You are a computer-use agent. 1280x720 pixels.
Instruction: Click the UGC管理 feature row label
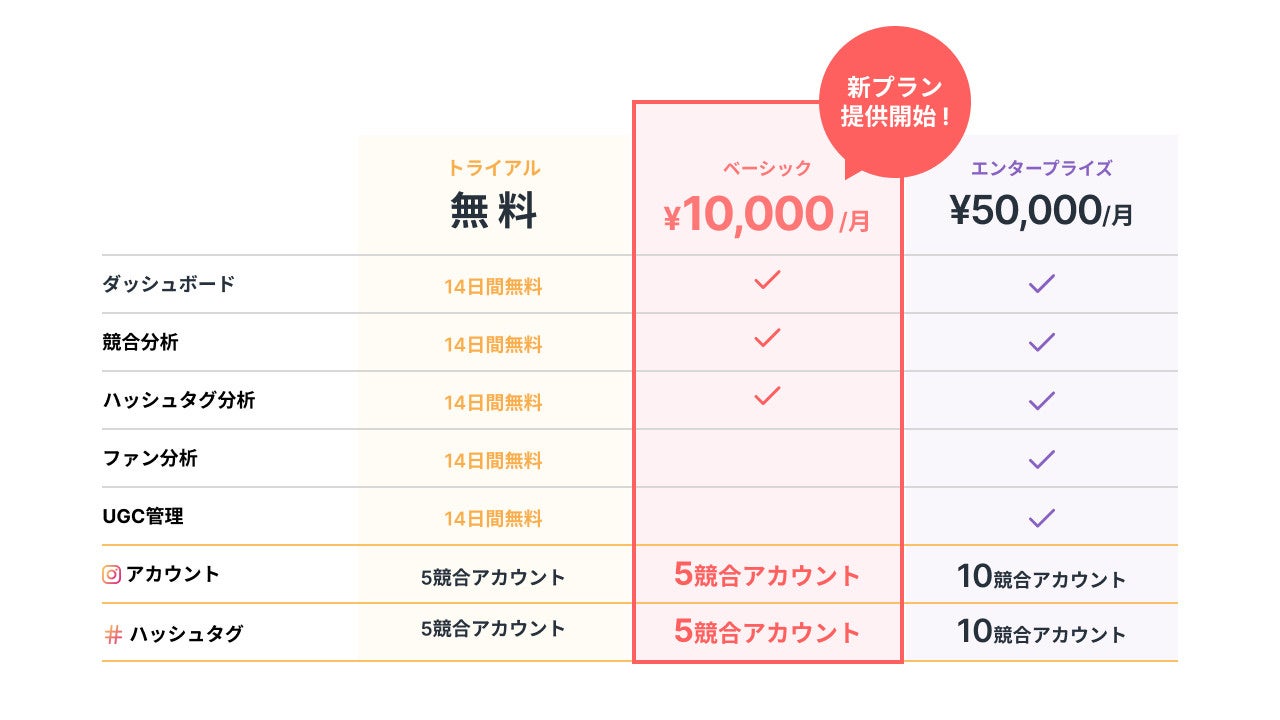143,517
